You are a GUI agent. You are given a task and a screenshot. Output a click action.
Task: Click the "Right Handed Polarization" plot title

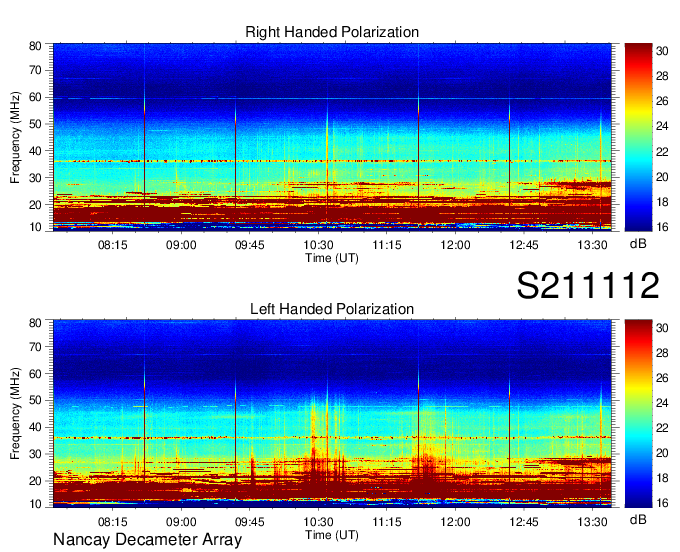(332, 32)
